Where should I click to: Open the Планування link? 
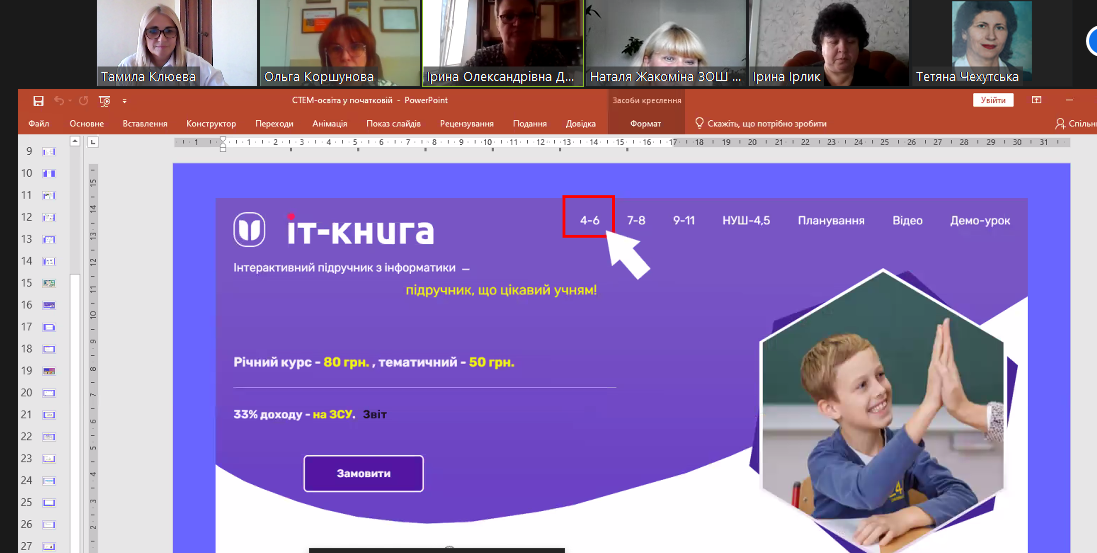831,220
